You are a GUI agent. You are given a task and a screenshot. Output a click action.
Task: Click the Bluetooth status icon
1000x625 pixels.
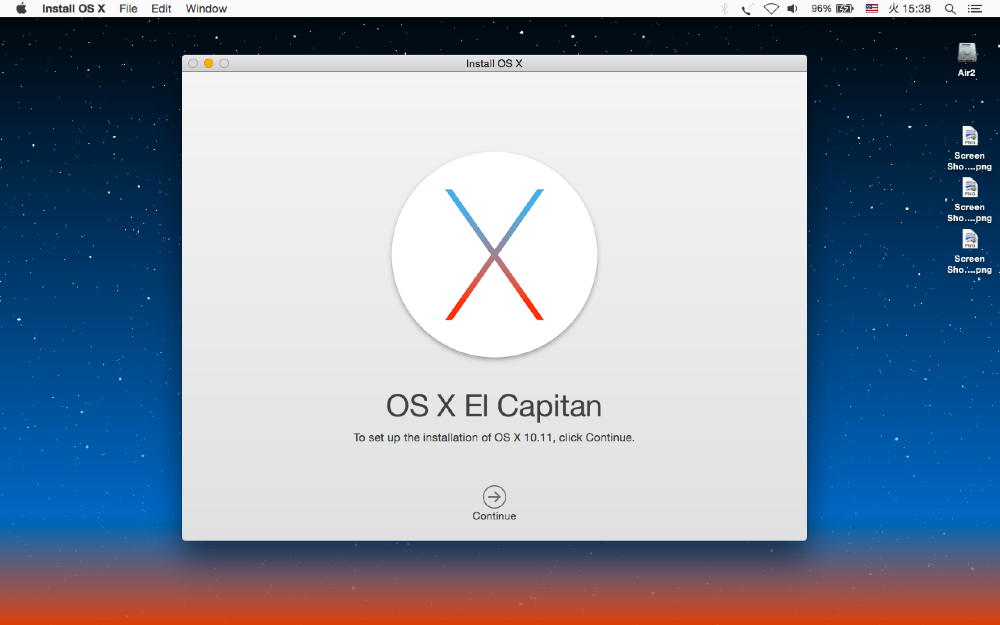724,8
